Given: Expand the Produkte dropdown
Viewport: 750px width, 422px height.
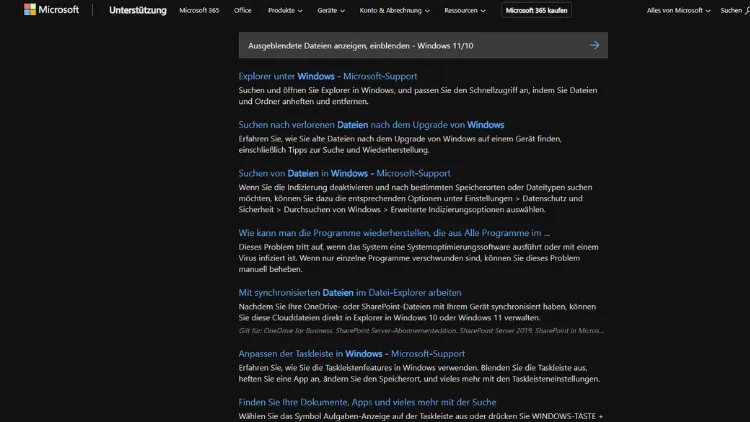Looking at the screenshot, I should tap(285, 10).
